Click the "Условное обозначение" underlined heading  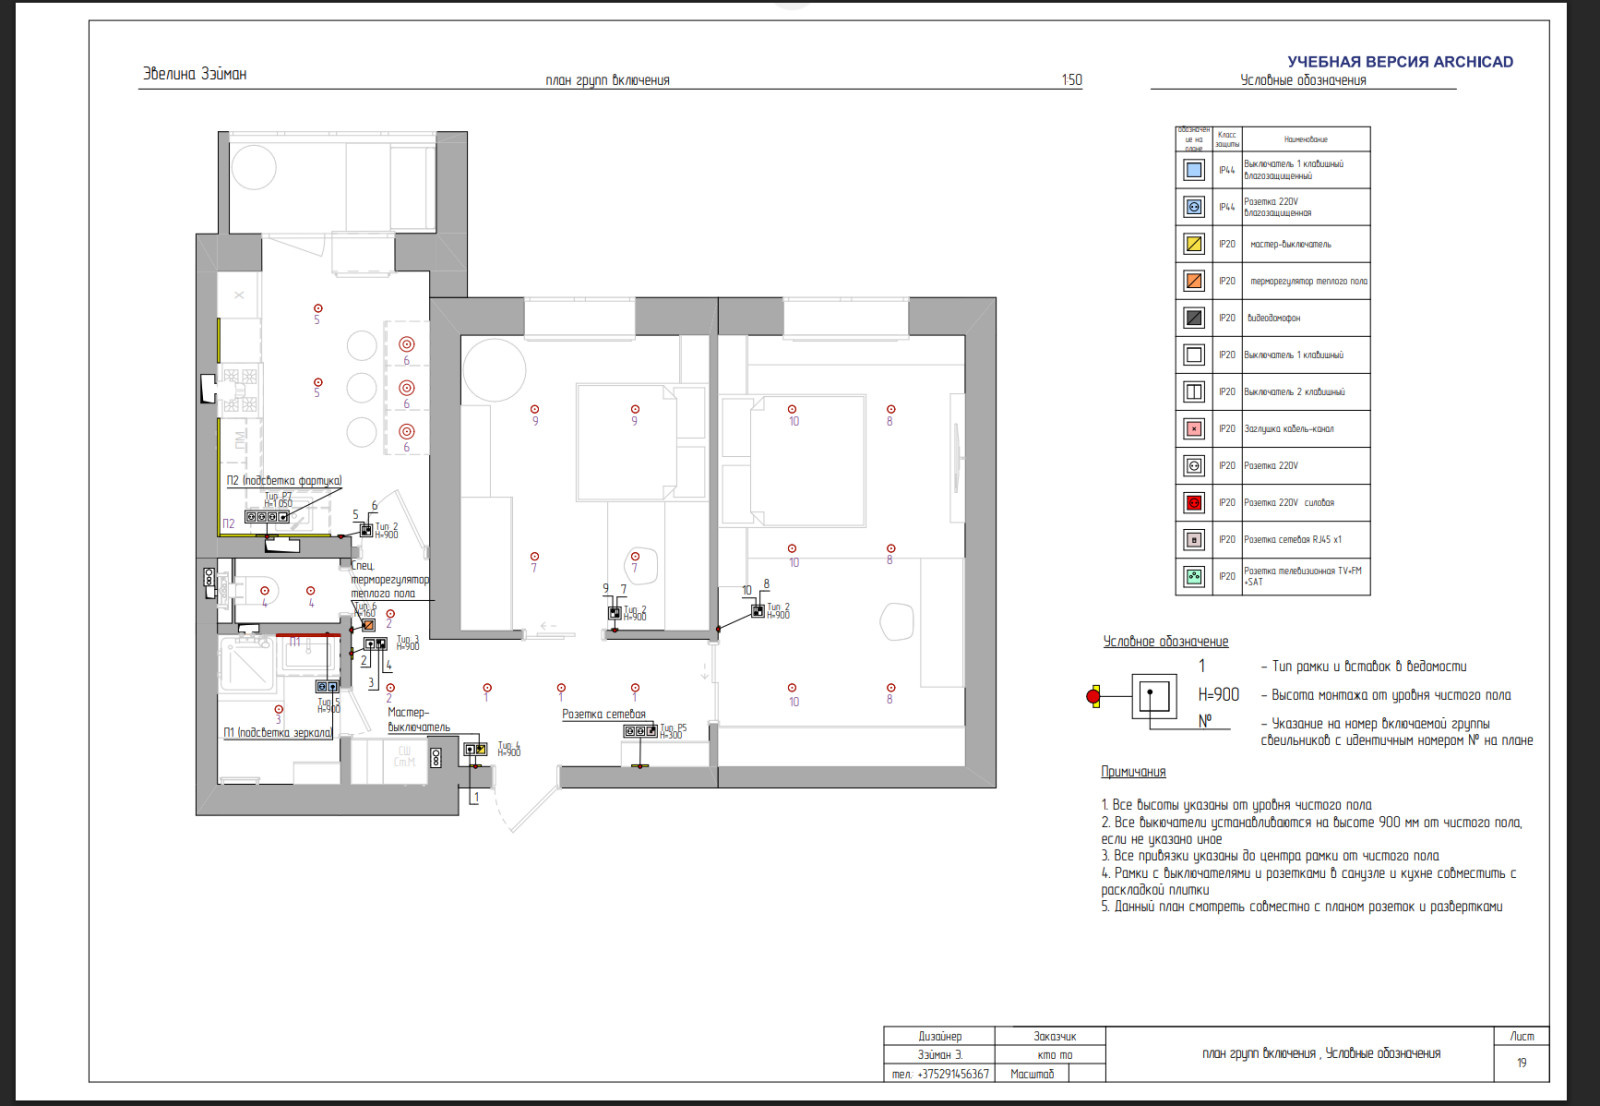(x=1165, y=642)
